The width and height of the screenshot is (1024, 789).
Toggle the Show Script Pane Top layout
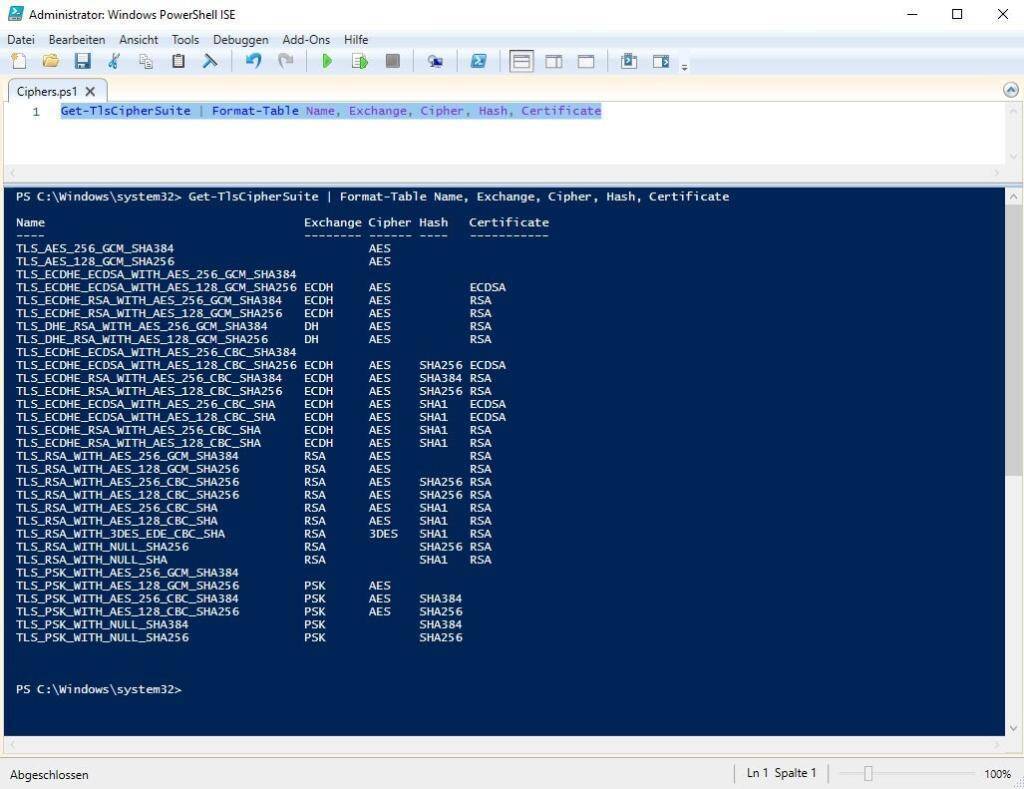point(521,61)
